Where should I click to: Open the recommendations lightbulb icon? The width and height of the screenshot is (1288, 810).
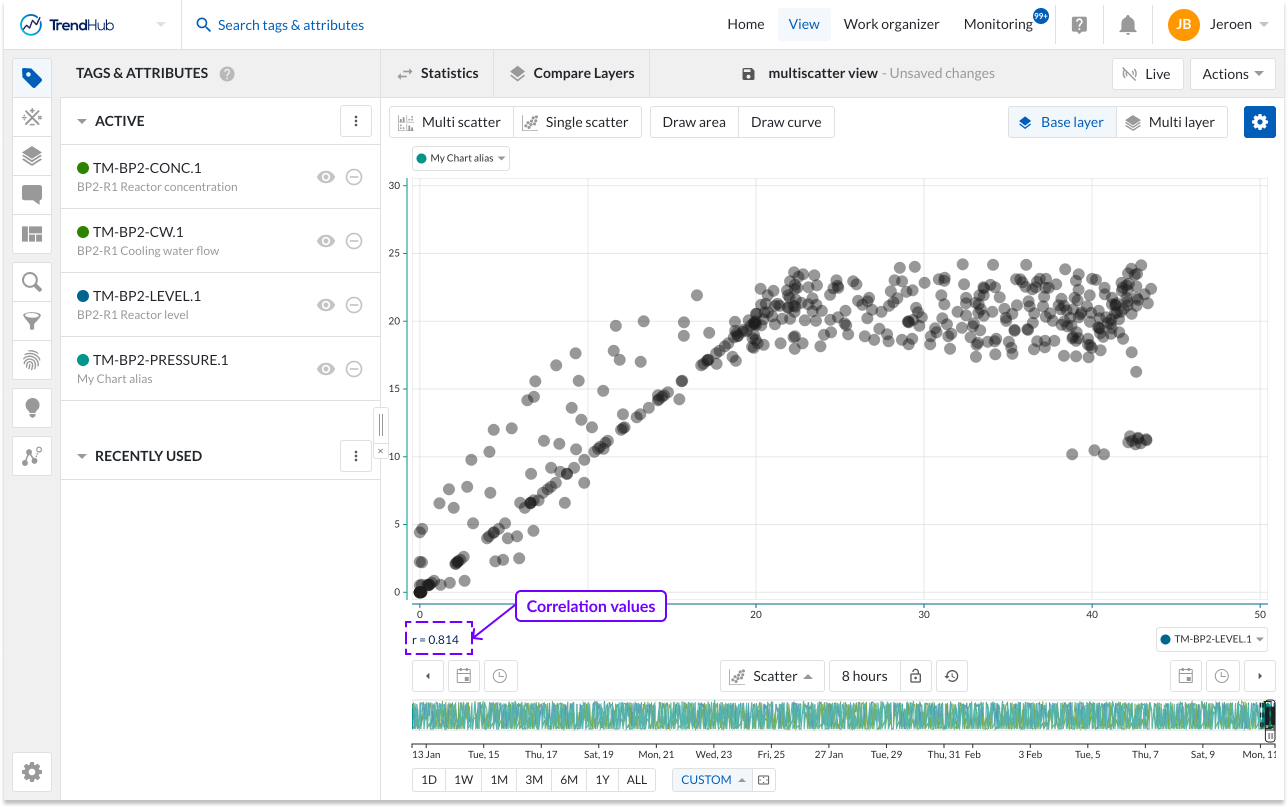[31, 407]
